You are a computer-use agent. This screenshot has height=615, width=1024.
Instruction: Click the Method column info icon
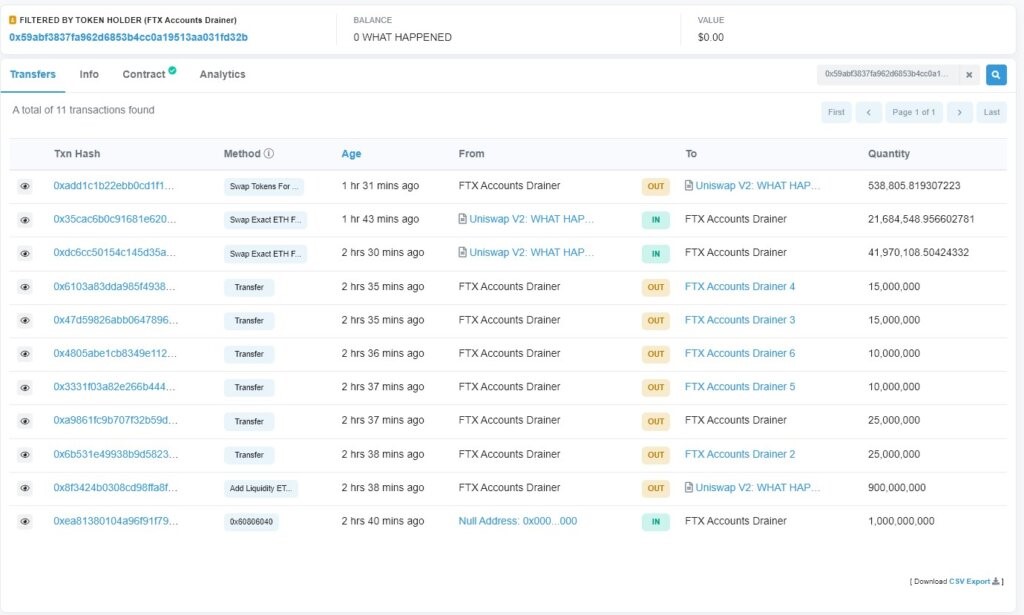pos(268,153)
